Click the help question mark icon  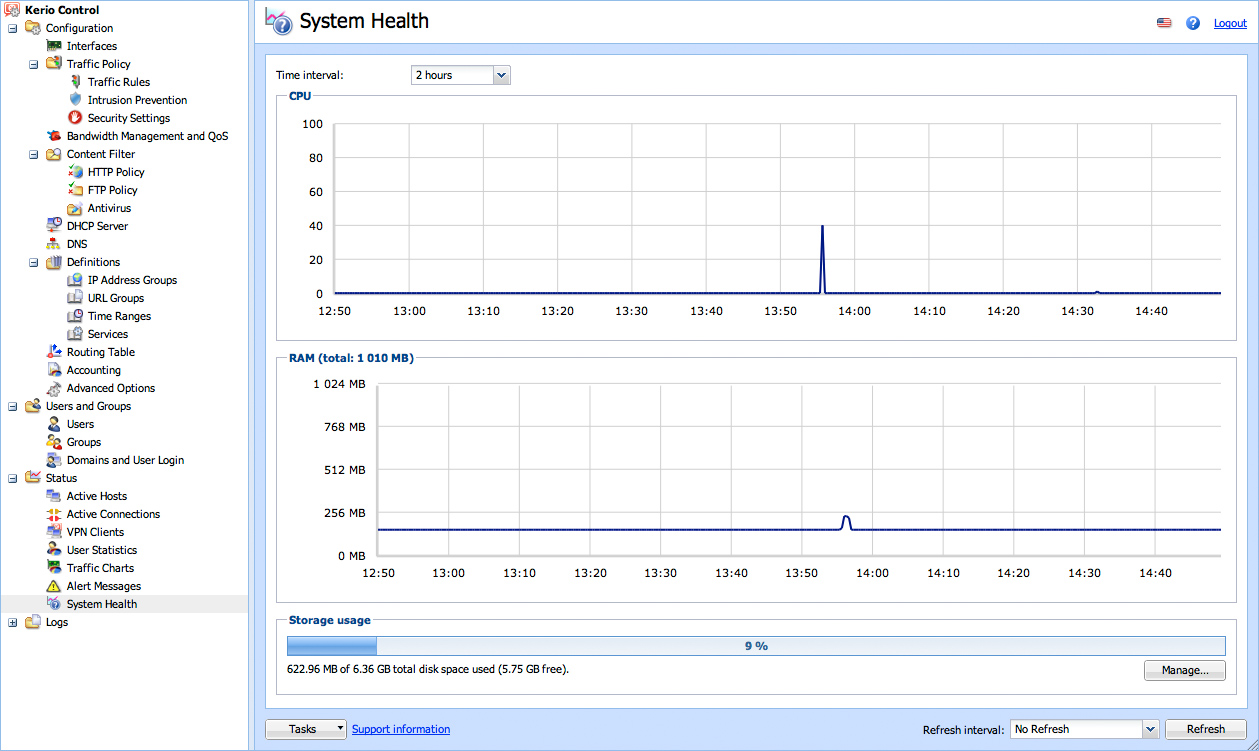[x=1193, y=23]
